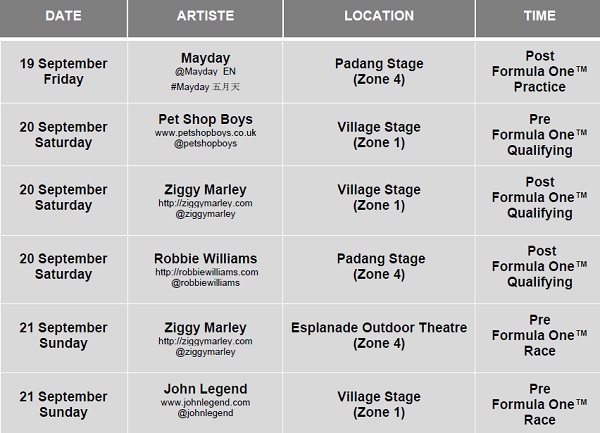Open the @petshopboys Twitter handle
600x433 pixels.
(205, 145)
